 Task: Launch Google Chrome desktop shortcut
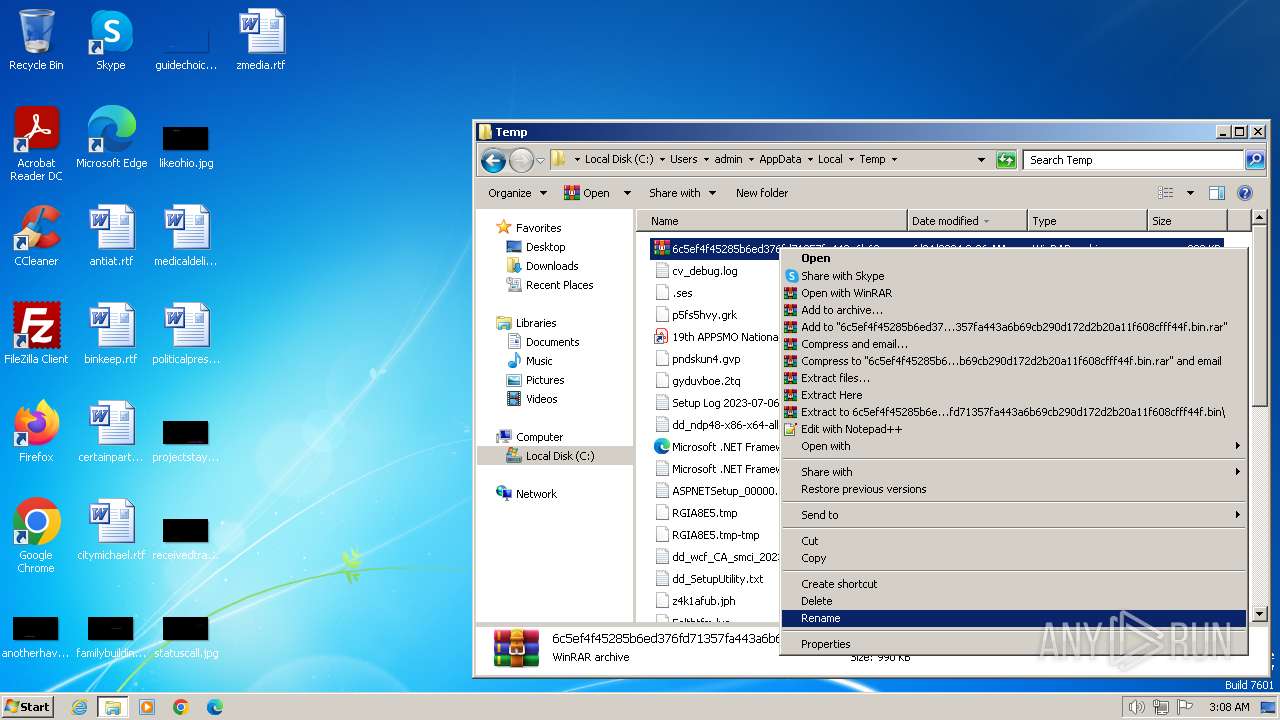[36, 536]
